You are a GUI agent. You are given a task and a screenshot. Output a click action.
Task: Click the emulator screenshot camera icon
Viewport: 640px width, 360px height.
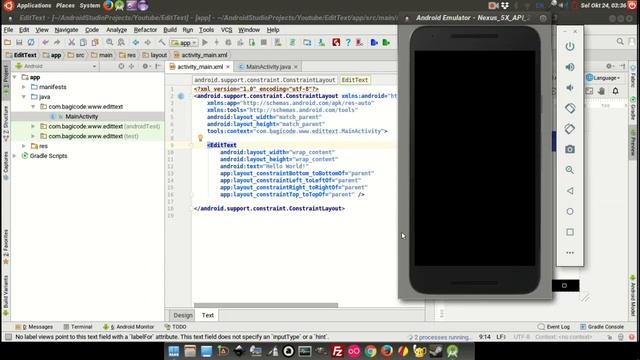point(570,149)
